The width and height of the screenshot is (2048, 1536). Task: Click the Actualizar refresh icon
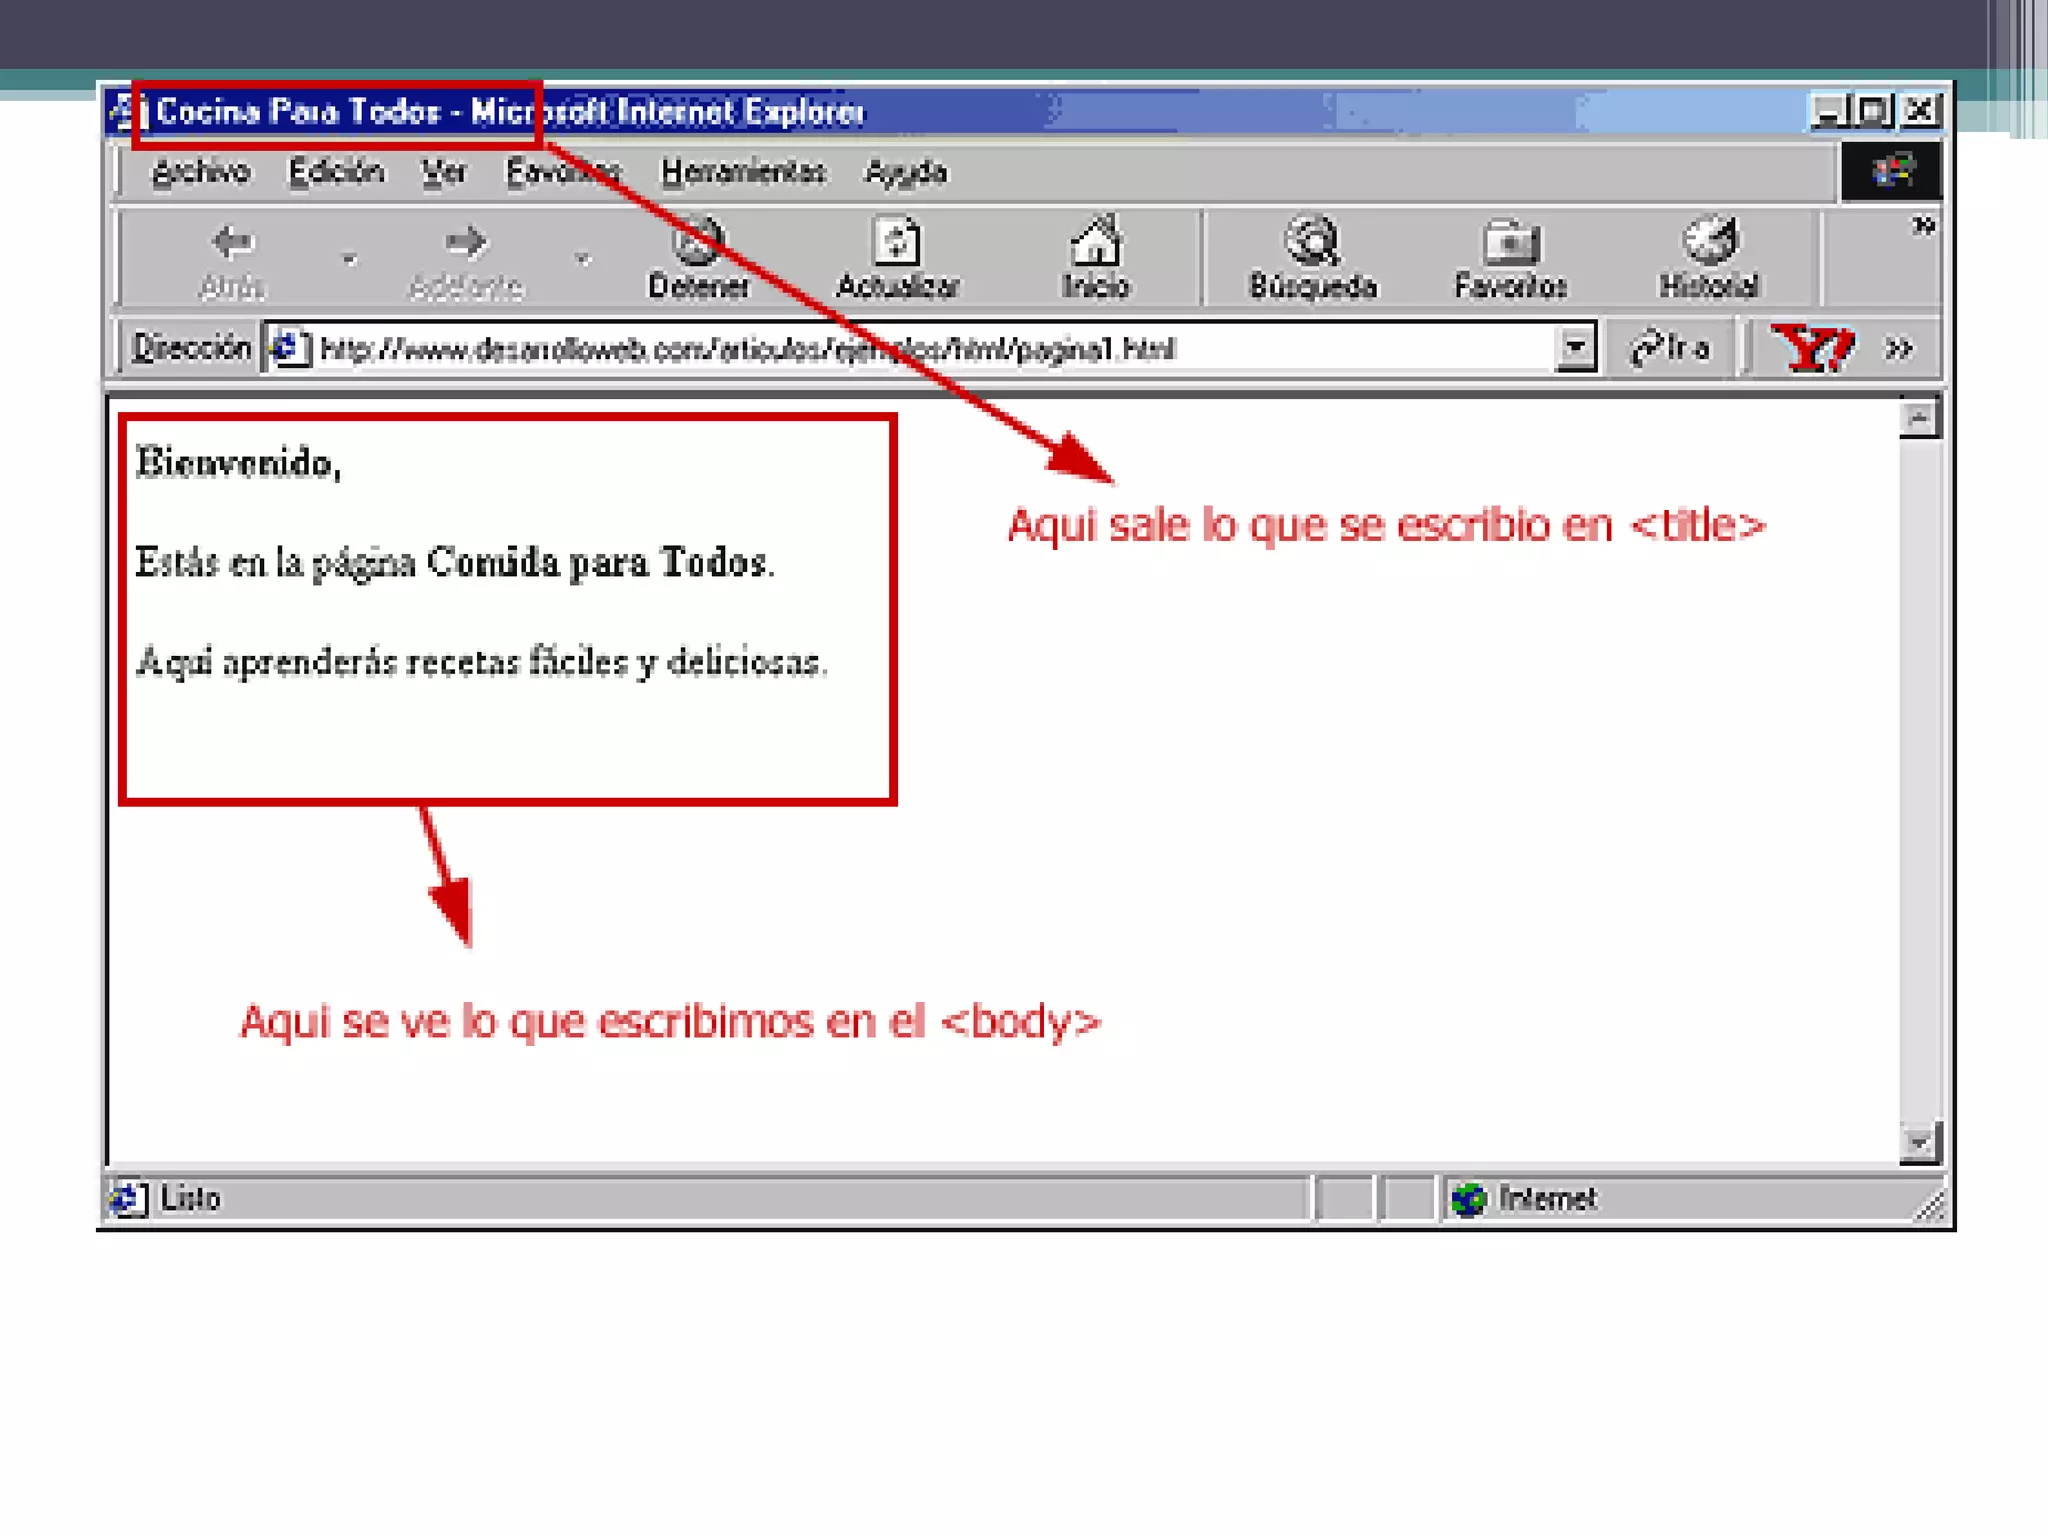click(x=897, y=243)
